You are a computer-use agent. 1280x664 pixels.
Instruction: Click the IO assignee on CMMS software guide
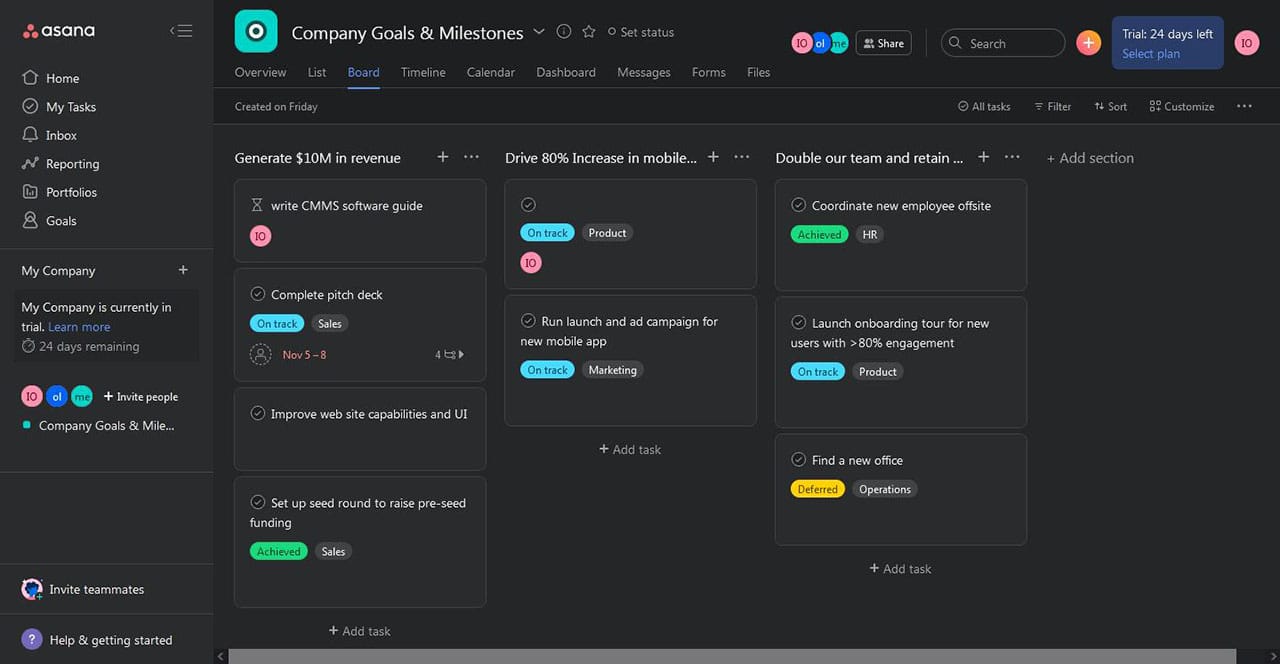[x=260, y=236]
